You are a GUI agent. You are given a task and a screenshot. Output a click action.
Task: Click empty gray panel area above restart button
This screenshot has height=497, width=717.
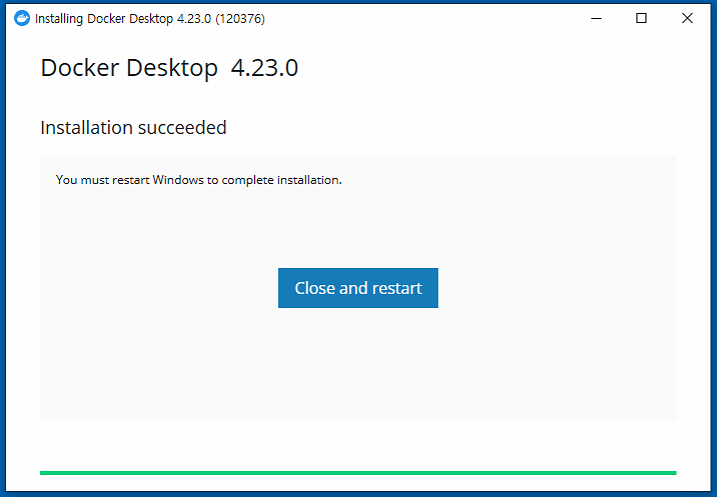pos(358,225)
